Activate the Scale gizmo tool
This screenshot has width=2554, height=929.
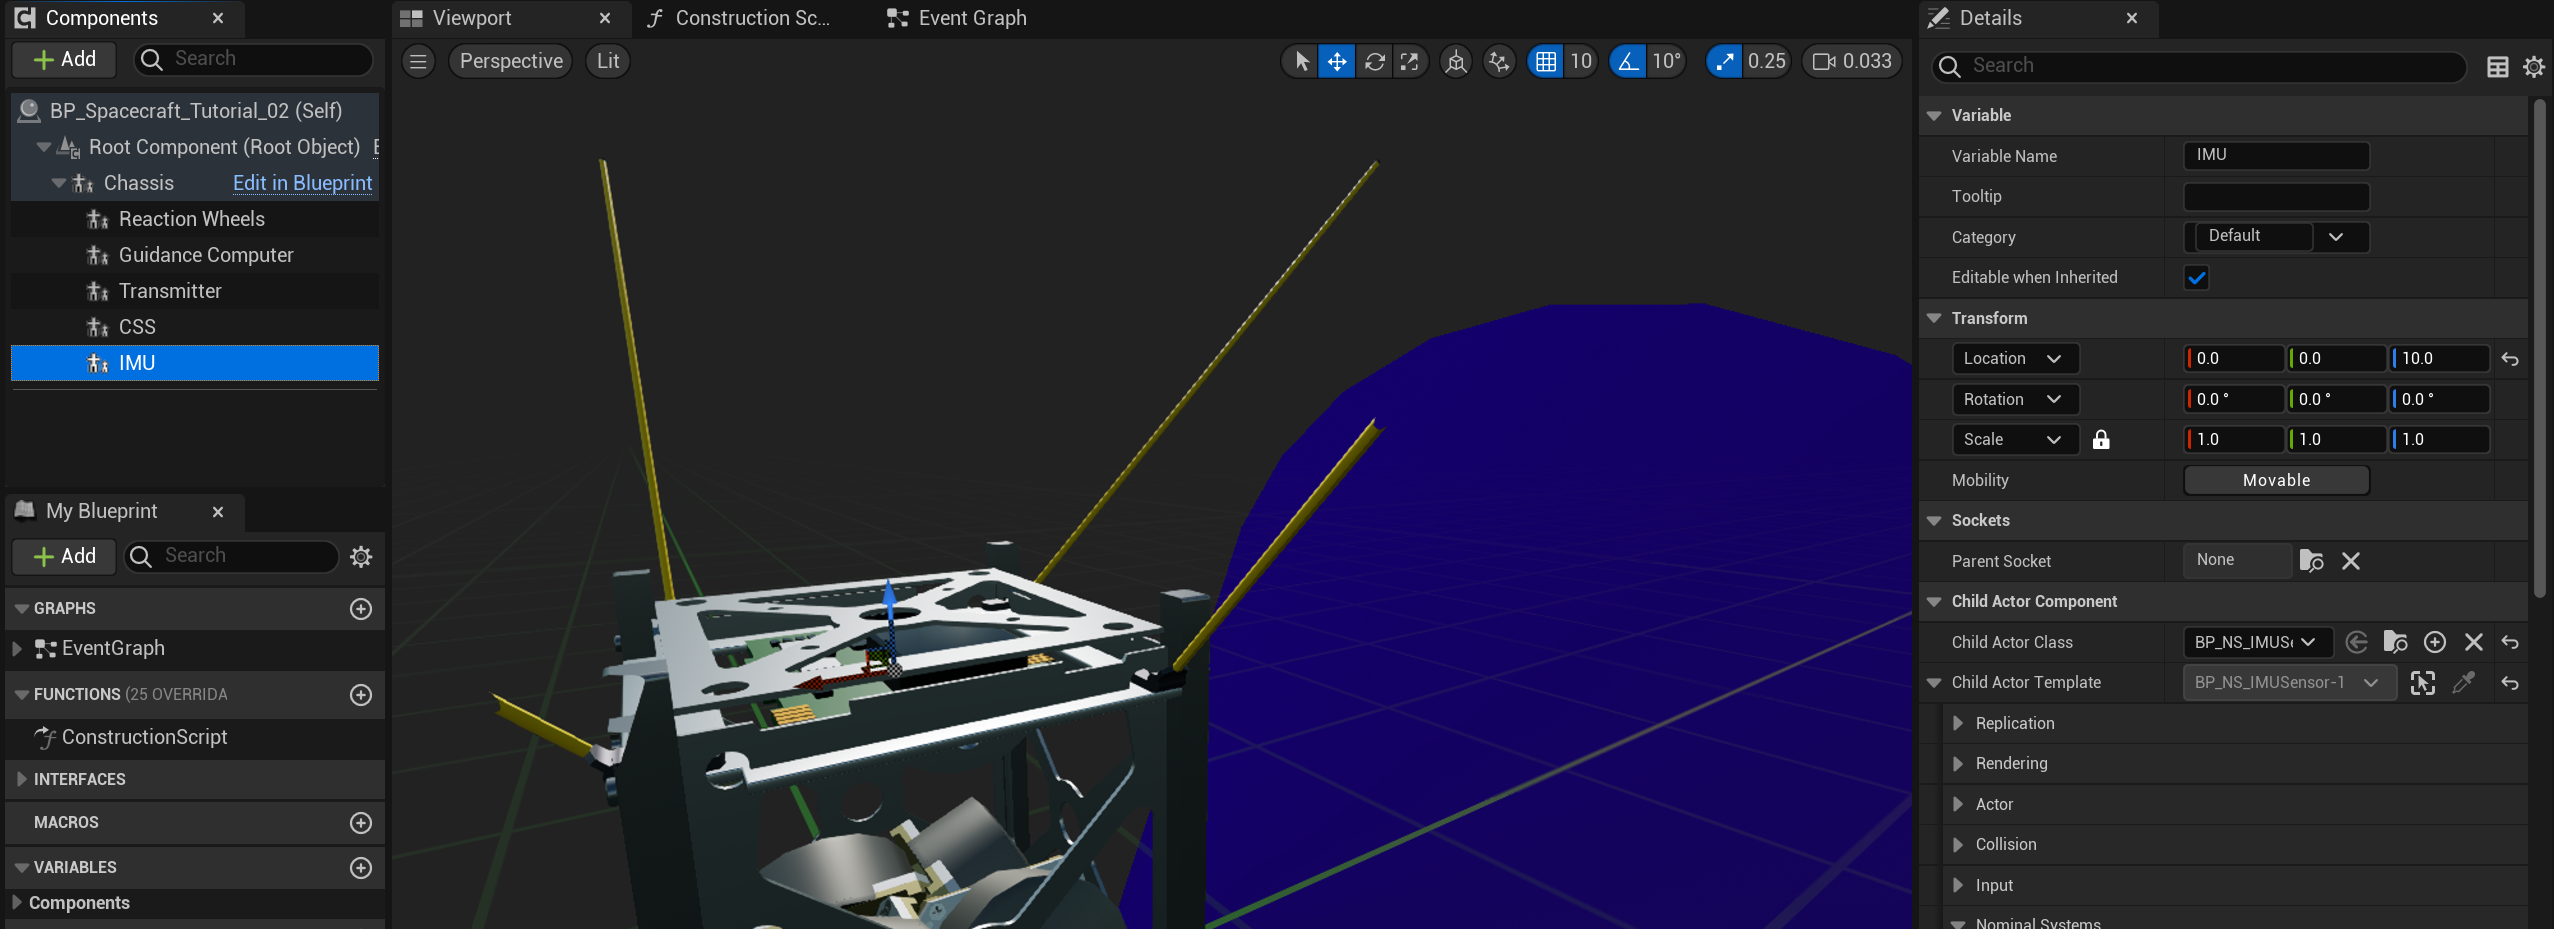tap(1409, 61)
